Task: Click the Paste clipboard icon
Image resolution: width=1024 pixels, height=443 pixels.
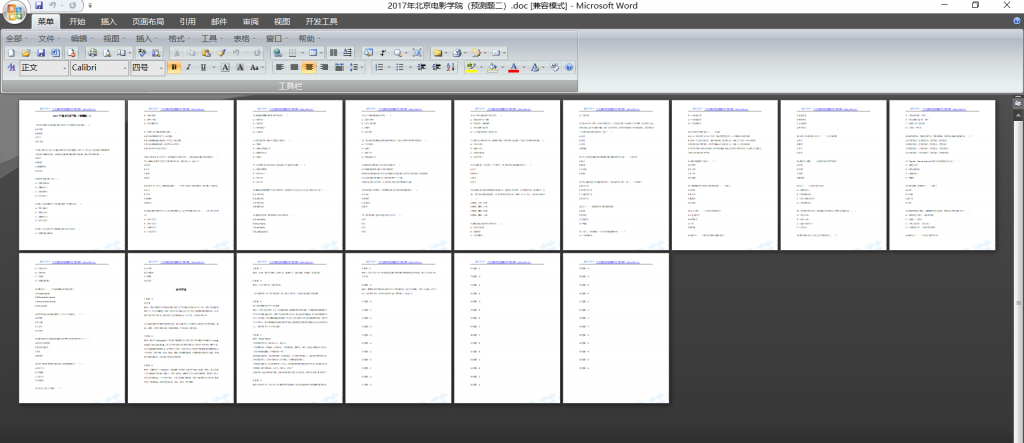Action: coord(207,52)
